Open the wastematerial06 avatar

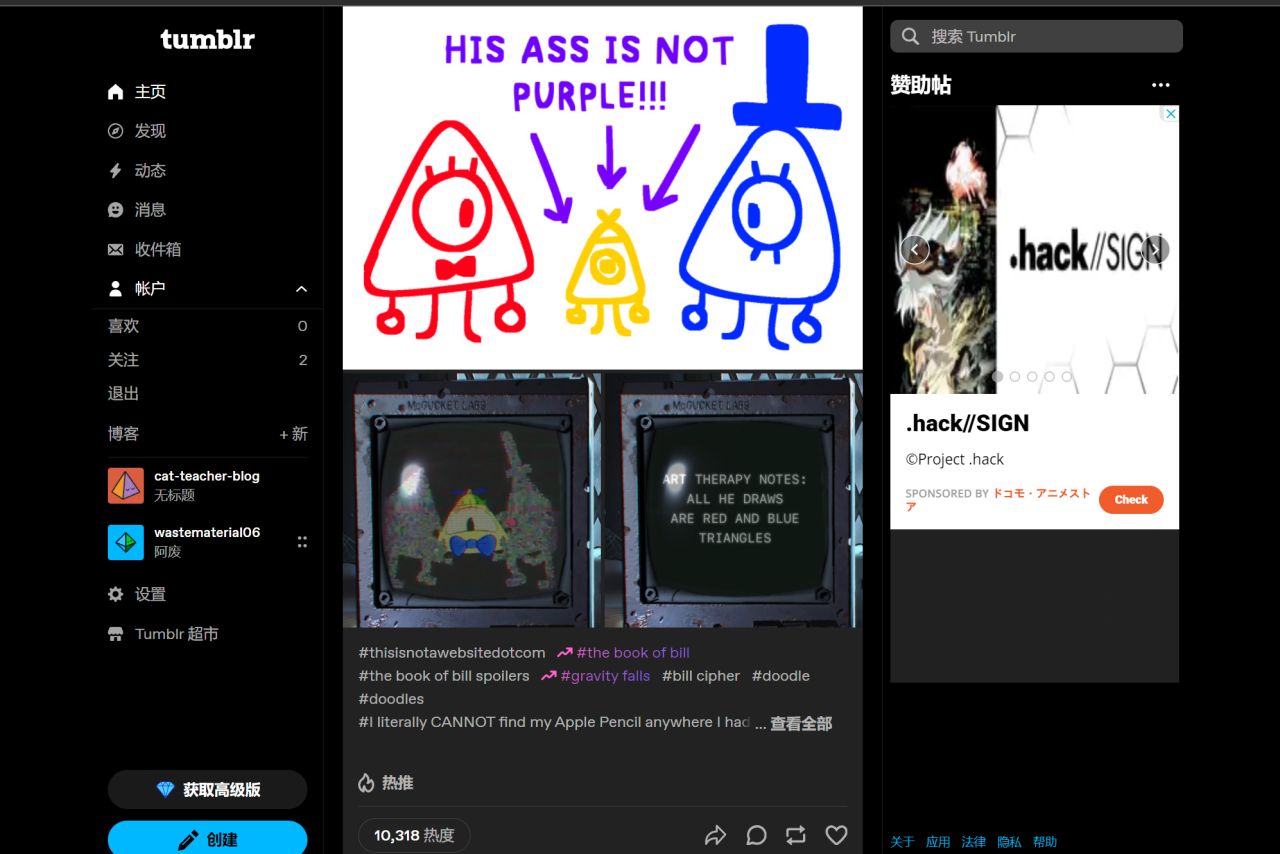(x=126, y=542)
